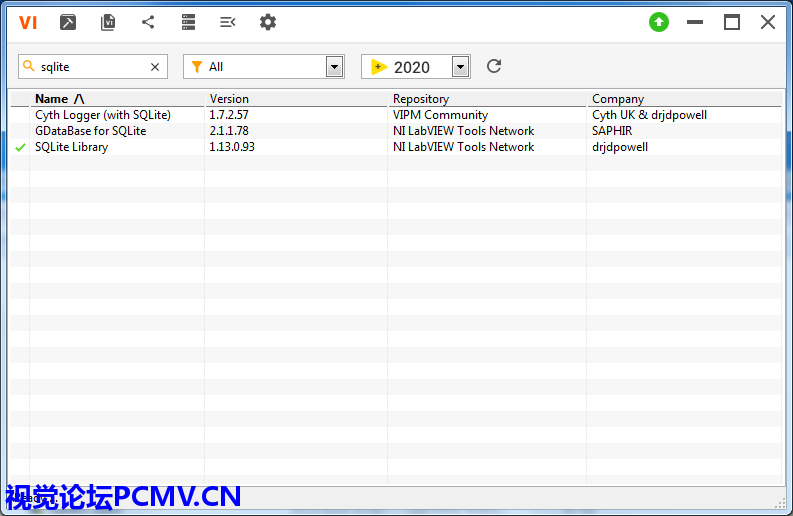Viewport: 793px width, 516px height.
Task: Open the package builder icon
Action: (x=68, y=22)
